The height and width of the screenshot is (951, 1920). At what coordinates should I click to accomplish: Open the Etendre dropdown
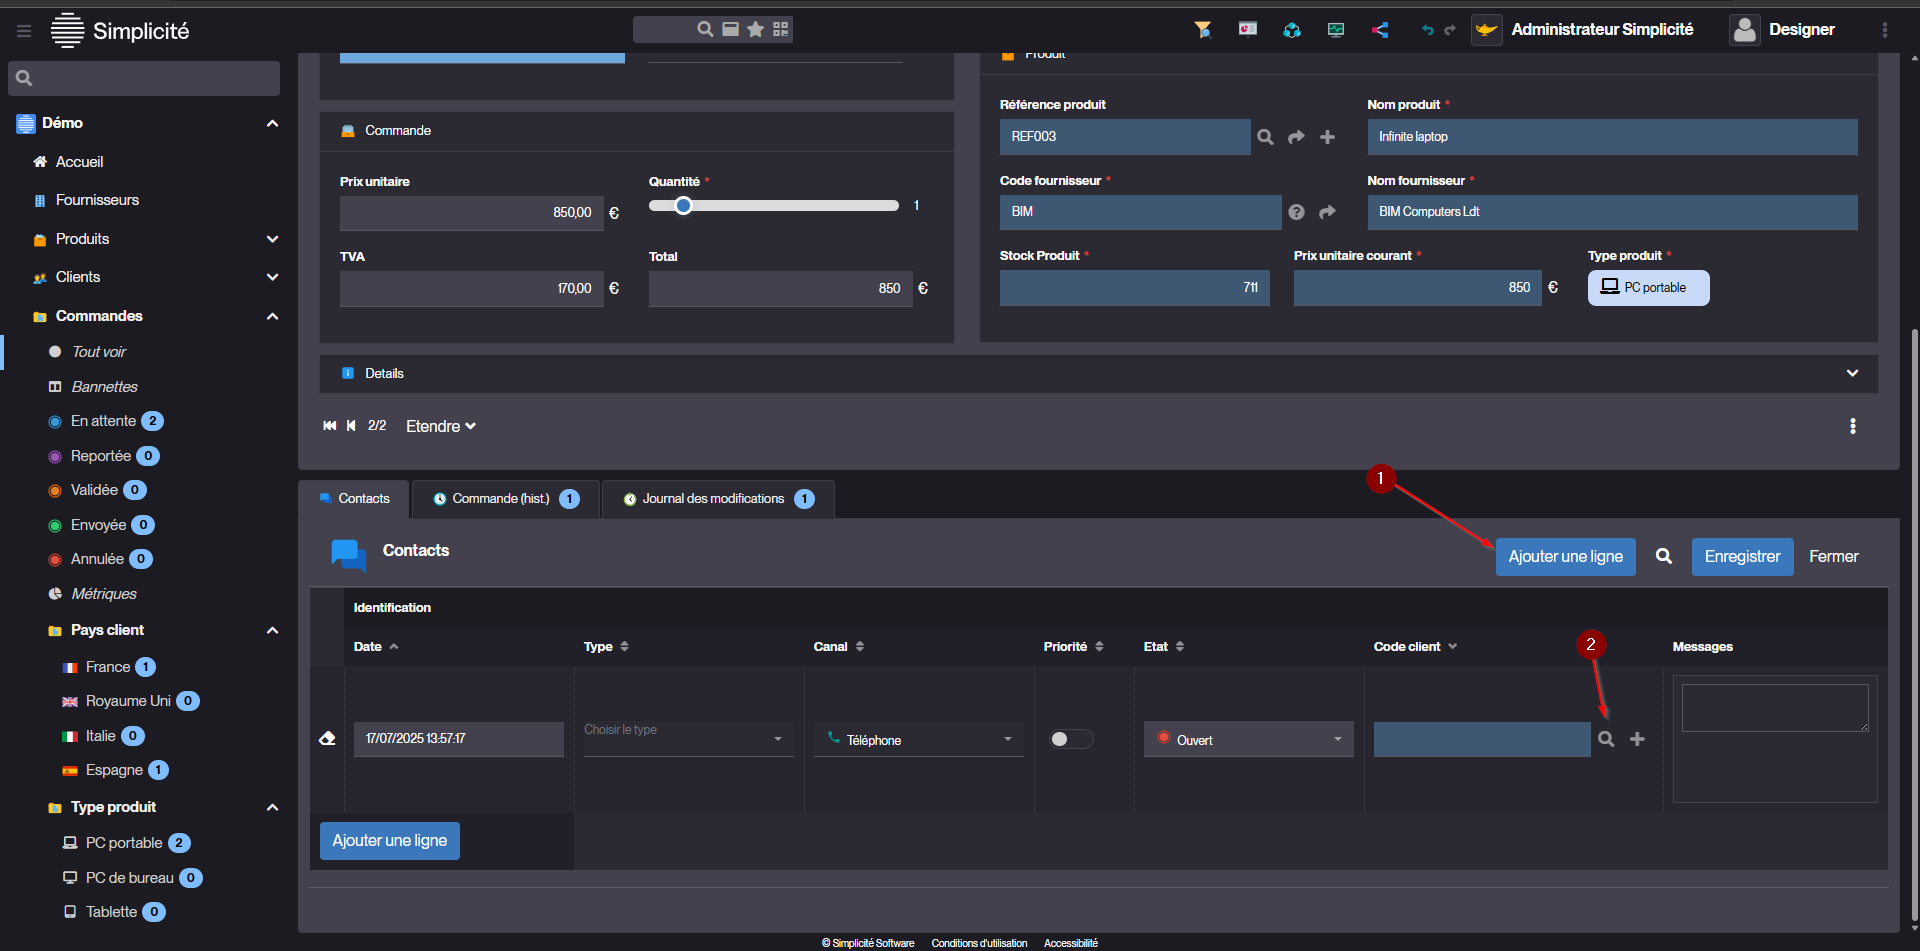pyautogui.click(x=440, y=426)
